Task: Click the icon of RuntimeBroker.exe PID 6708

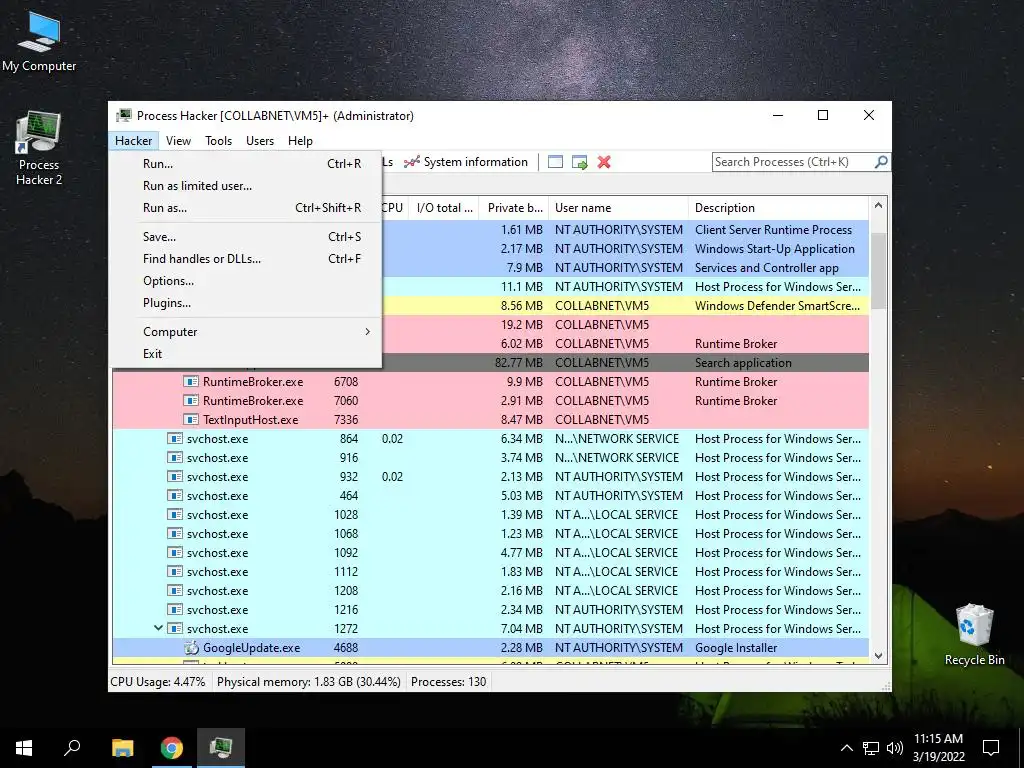Action: click(191, 381)
